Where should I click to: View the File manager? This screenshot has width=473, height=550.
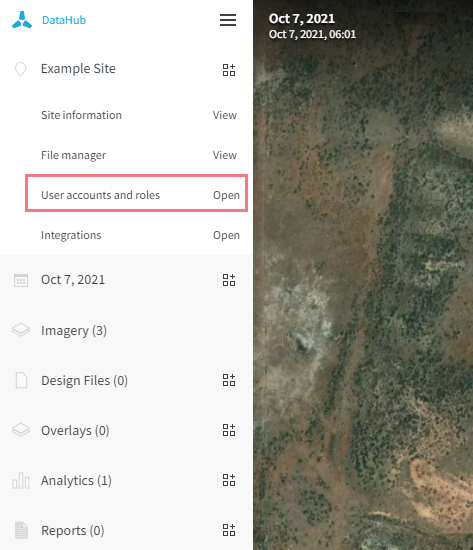click(225, 155)
